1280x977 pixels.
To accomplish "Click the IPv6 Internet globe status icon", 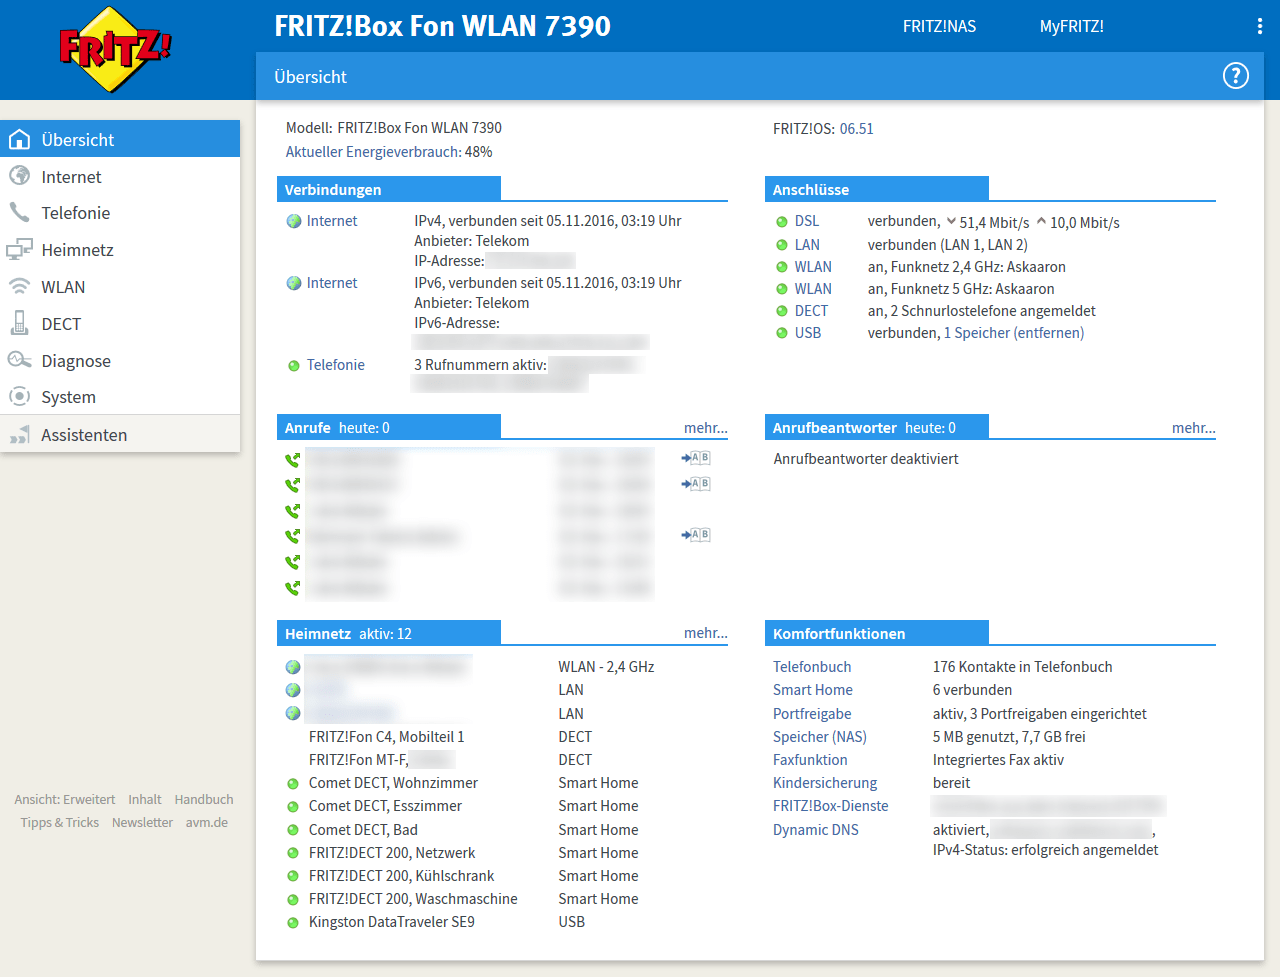I will tap(294, 283).
